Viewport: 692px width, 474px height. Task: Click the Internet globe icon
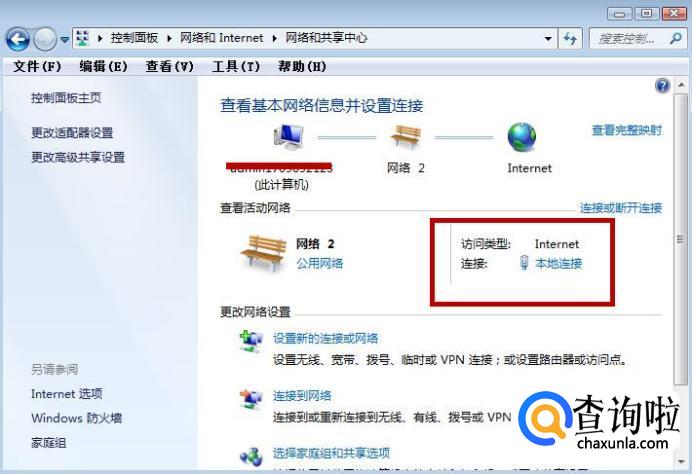pos(522,137)
